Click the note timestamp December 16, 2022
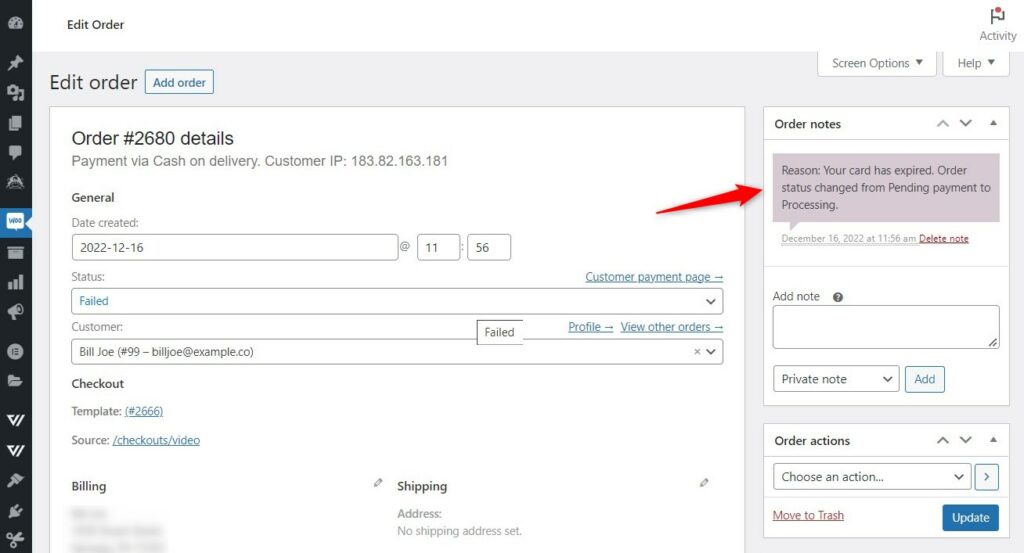This screenshot has width=1024, height=553. (848, 238)
